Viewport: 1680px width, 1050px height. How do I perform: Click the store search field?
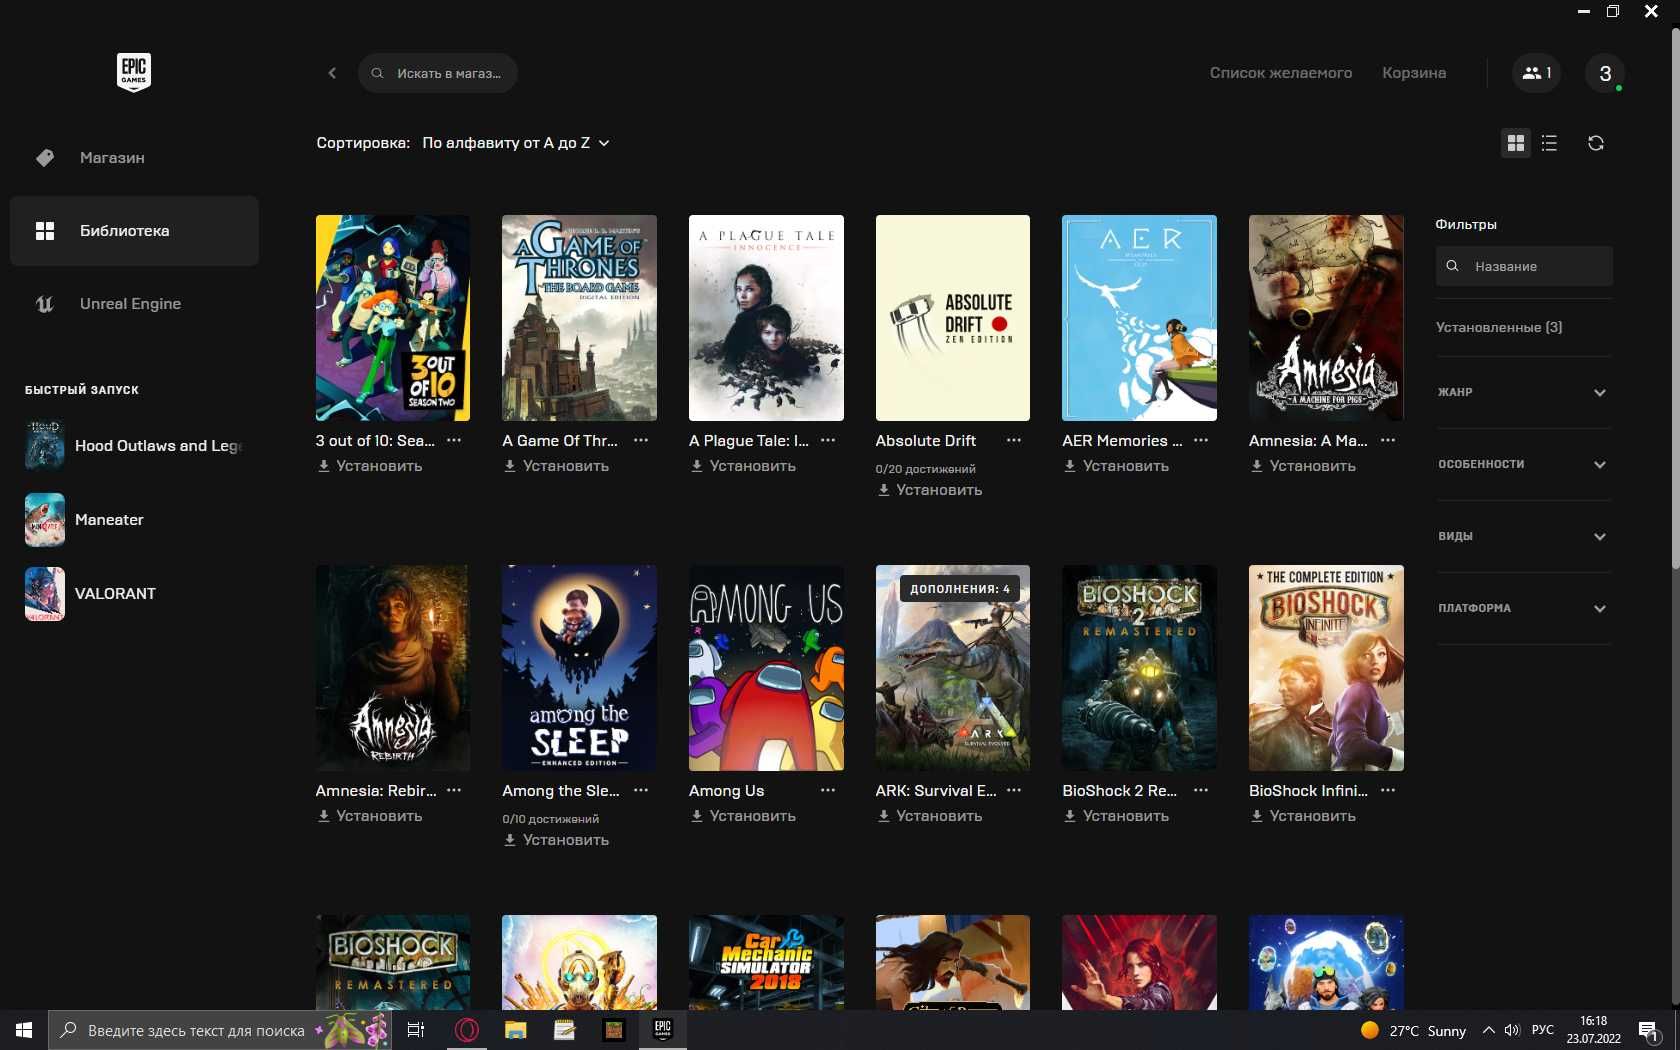pyautogui.click(x=438, y=73)
